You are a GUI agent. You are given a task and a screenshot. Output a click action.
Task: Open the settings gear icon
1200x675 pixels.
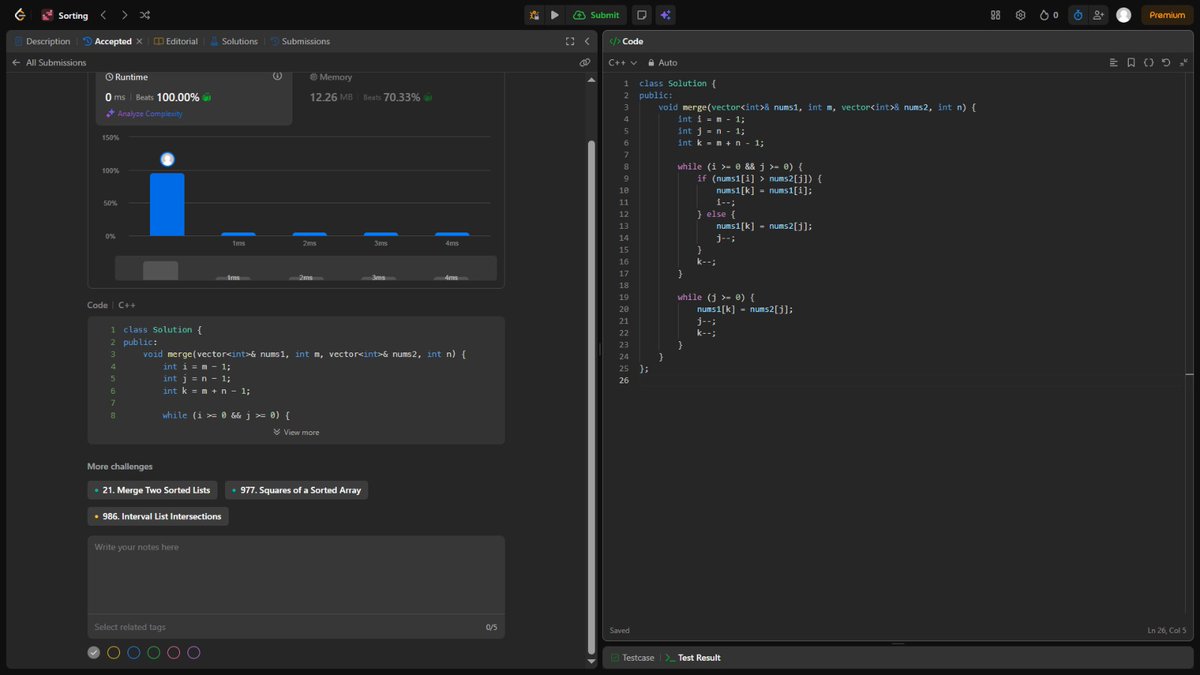click(x=1020, y=15)
